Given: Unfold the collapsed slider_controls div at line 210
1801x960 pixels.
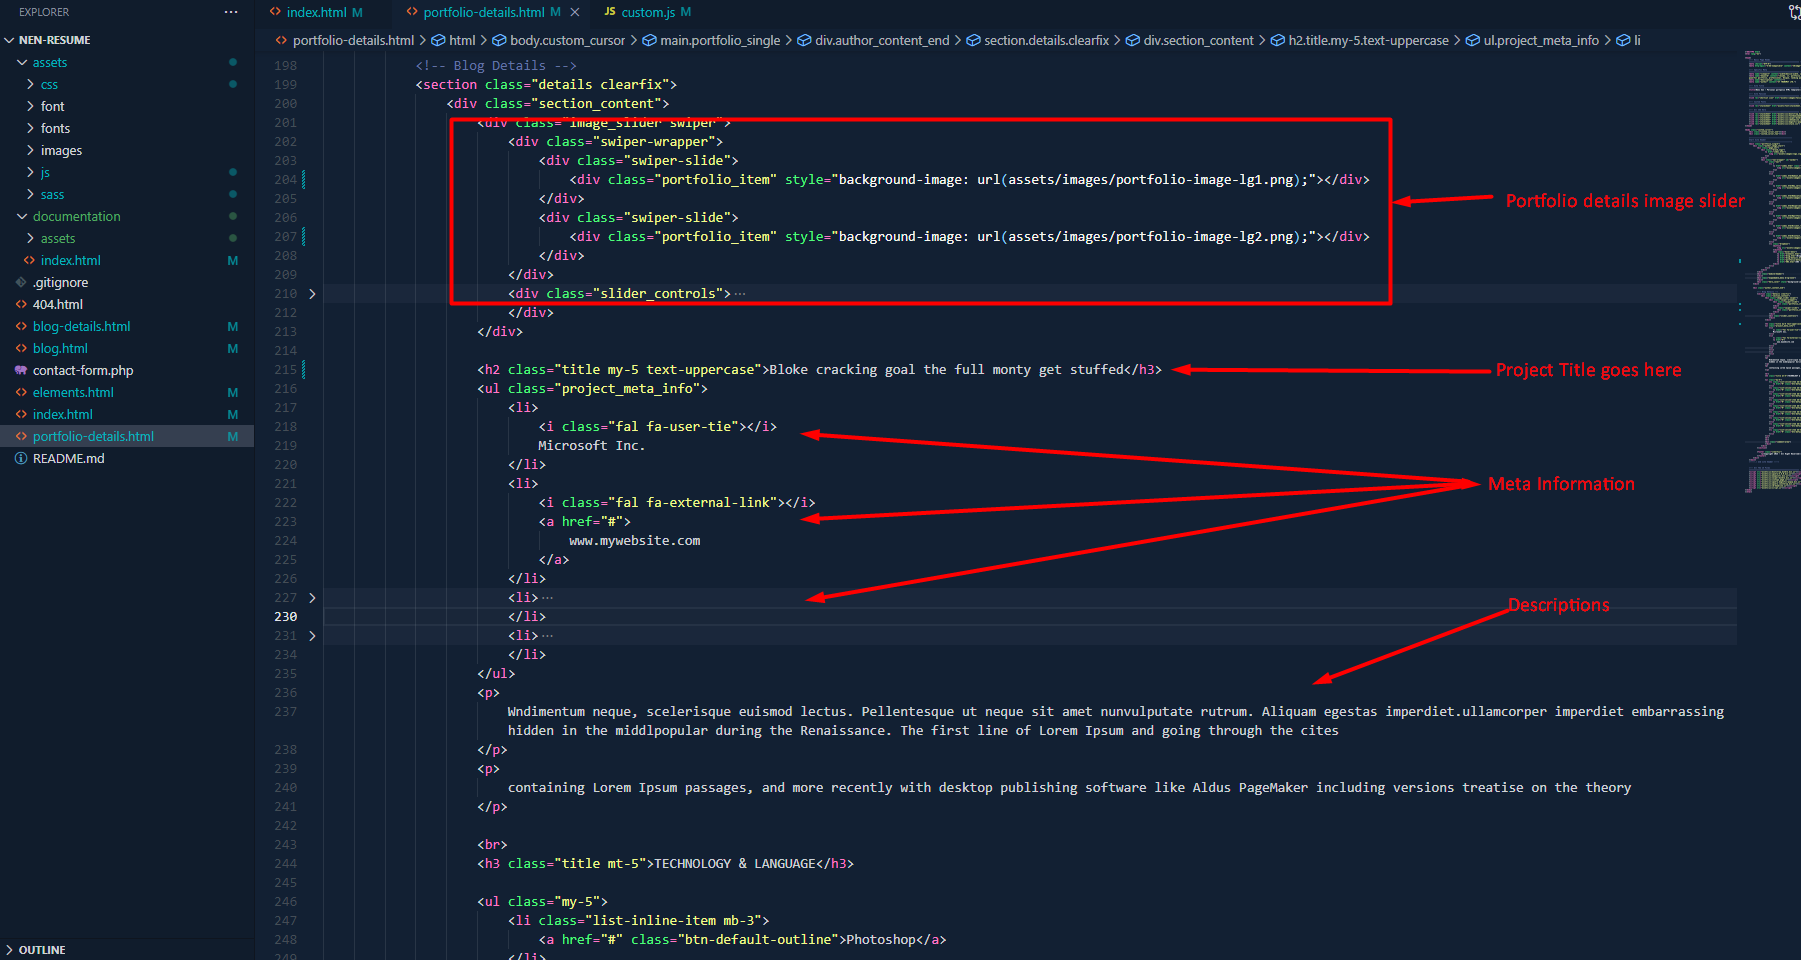Looking at the screenshot, I should 312,294.
